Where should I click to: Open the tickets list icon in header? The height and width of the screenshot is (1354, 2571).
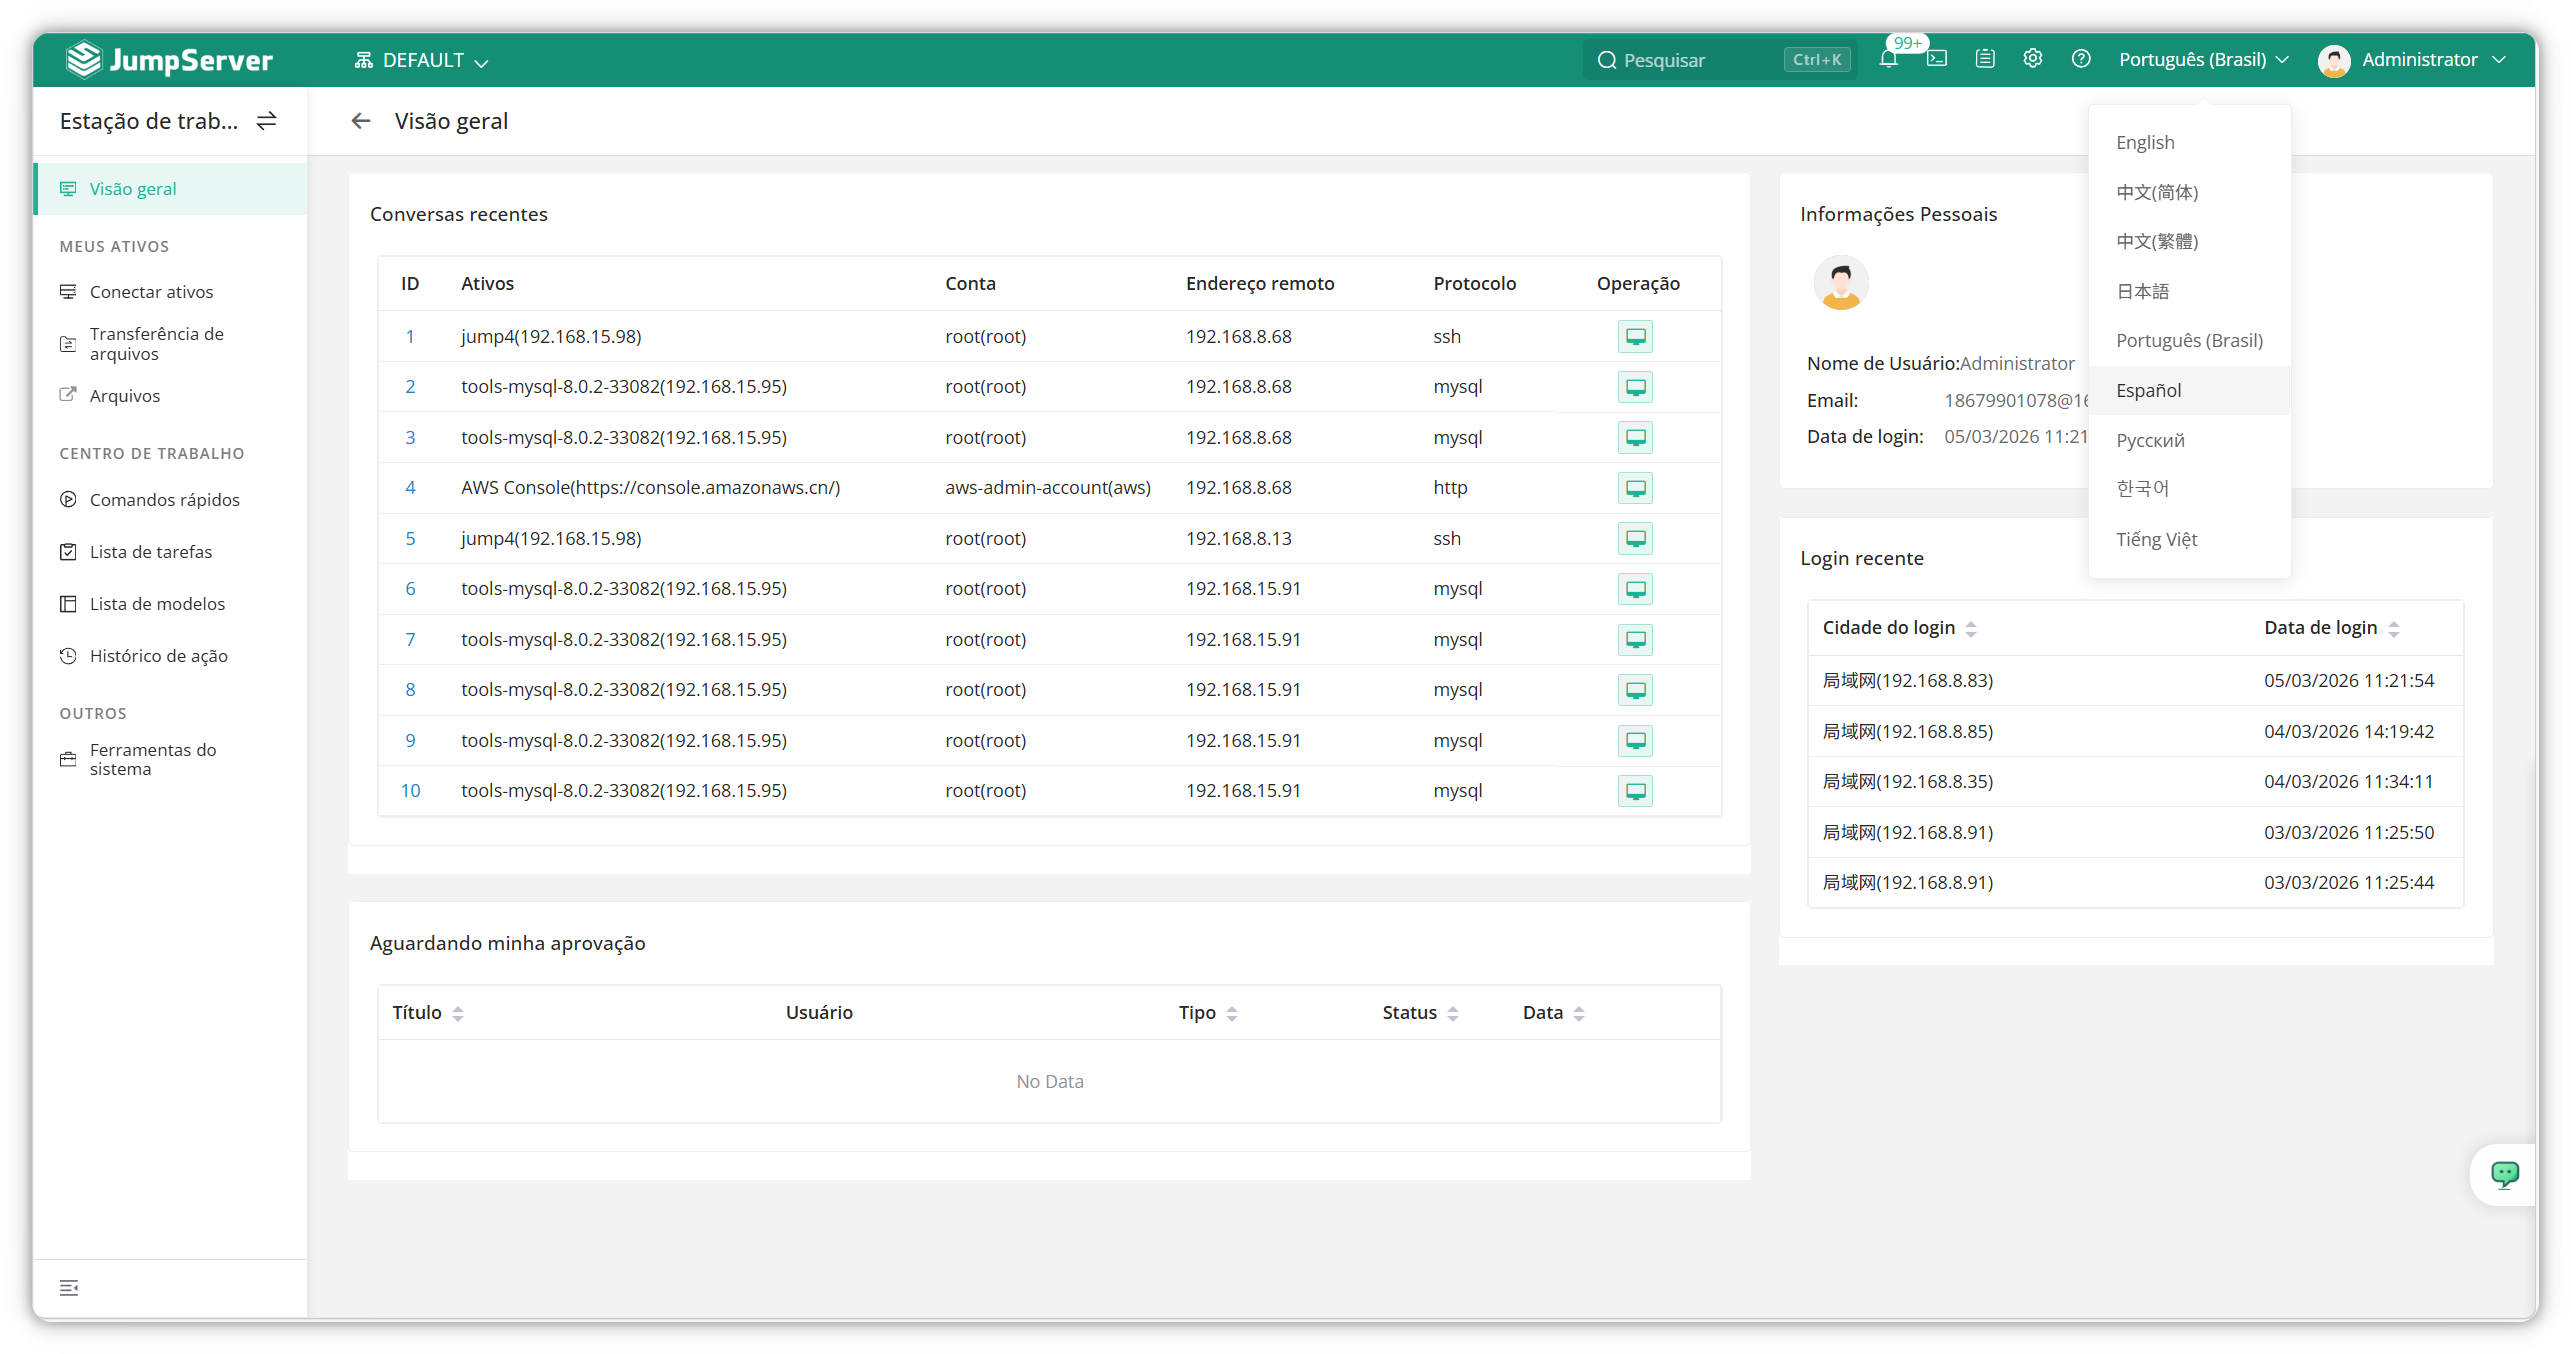coord(1985,59)
